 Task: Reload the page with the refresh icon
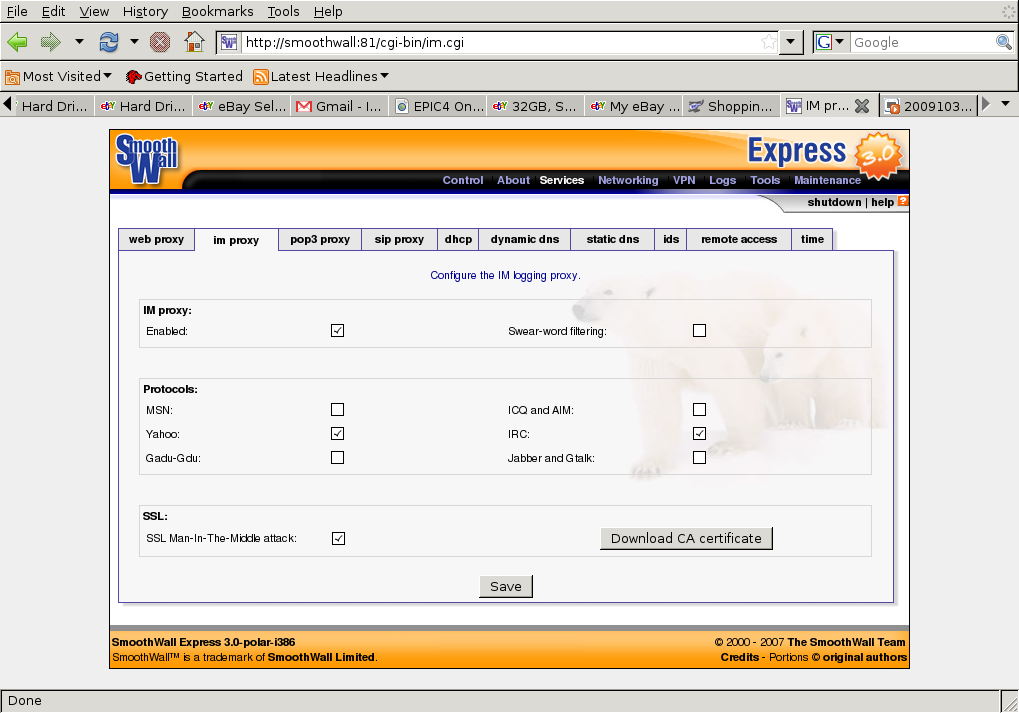[x=108, y=42]
